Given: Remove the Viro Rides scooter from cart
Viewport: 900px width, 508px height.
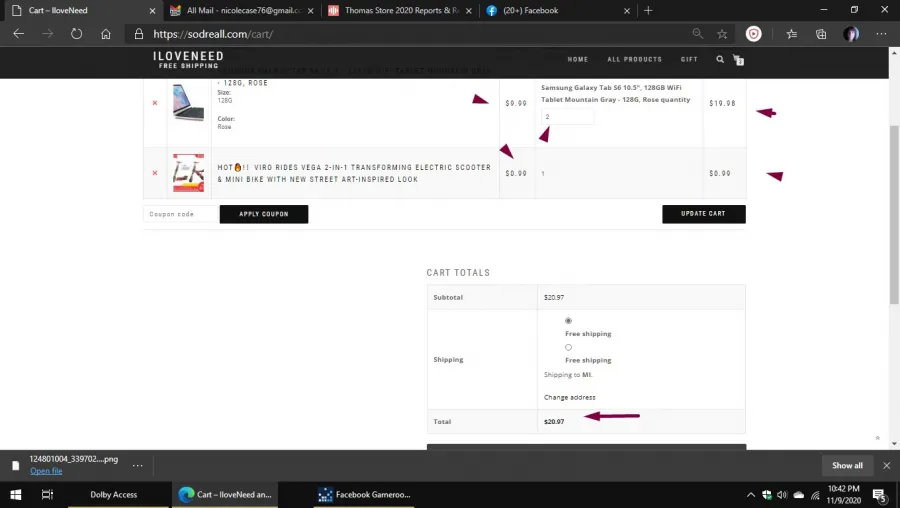Looking at the screenshot, I should point(154,173).
